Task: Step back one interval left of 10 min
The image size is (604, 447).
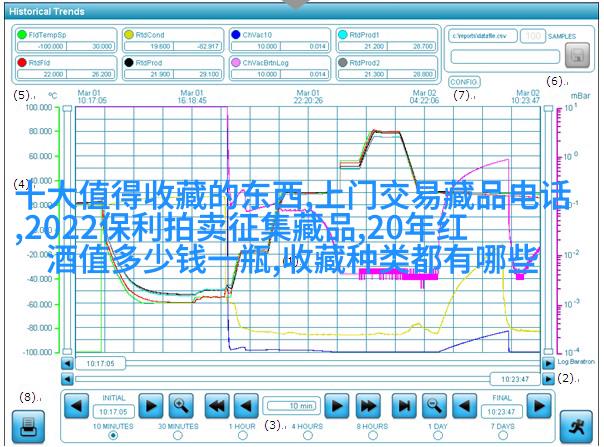Action: pos(246,405)
